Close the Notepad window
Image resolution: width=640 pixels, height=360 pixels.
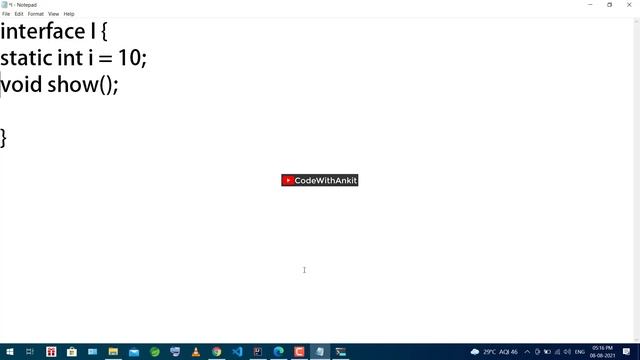click(629, 4)
